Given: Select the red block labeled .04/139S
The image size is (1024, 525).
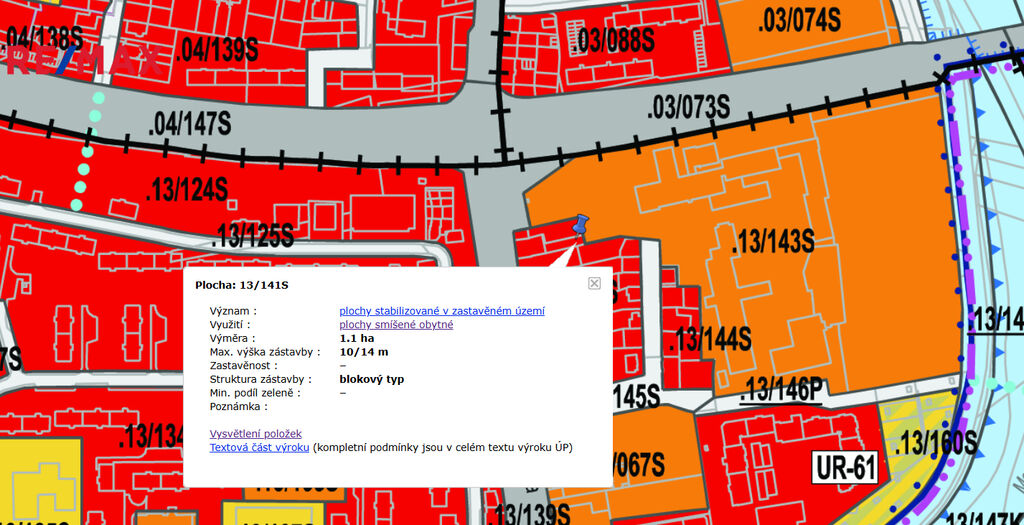Looking at the screenshot, I should [x=217, y=48].
